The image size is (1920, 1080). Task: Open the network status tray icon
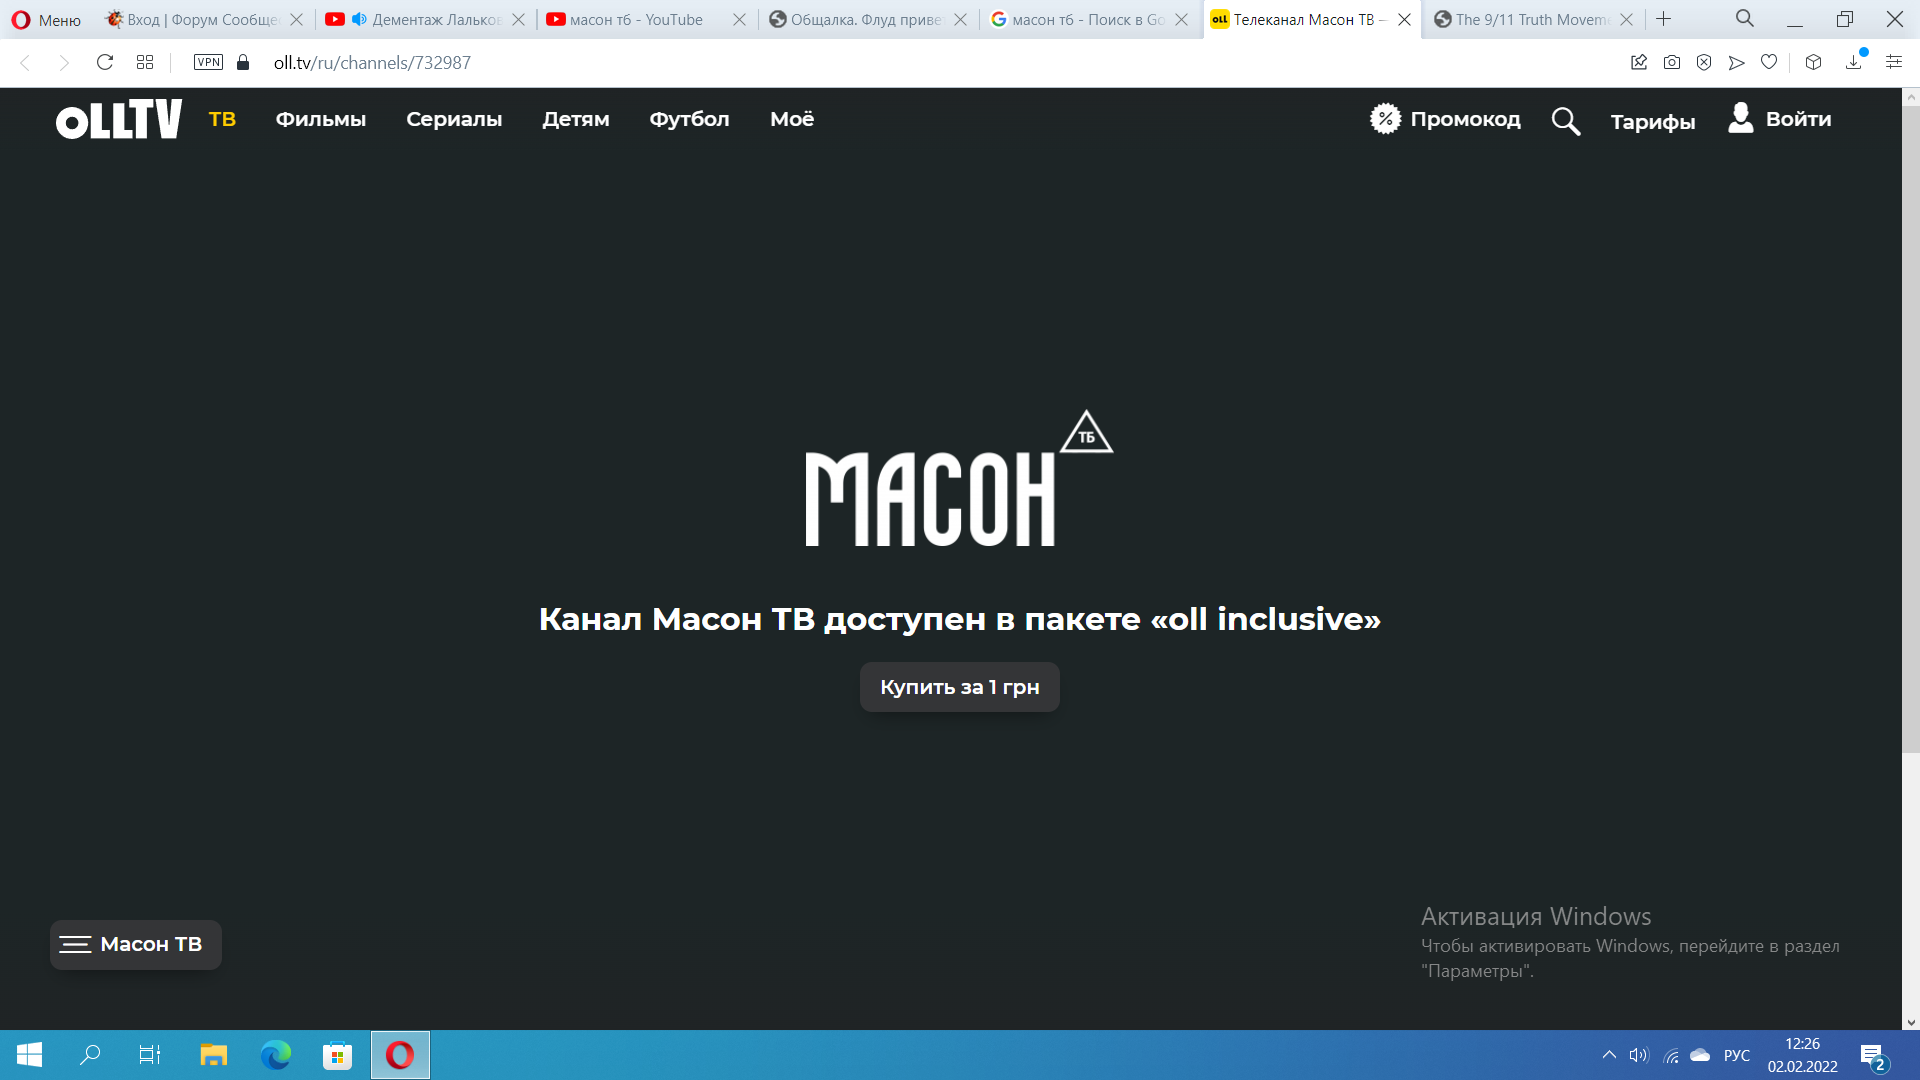click(x=1671, y=1055)
